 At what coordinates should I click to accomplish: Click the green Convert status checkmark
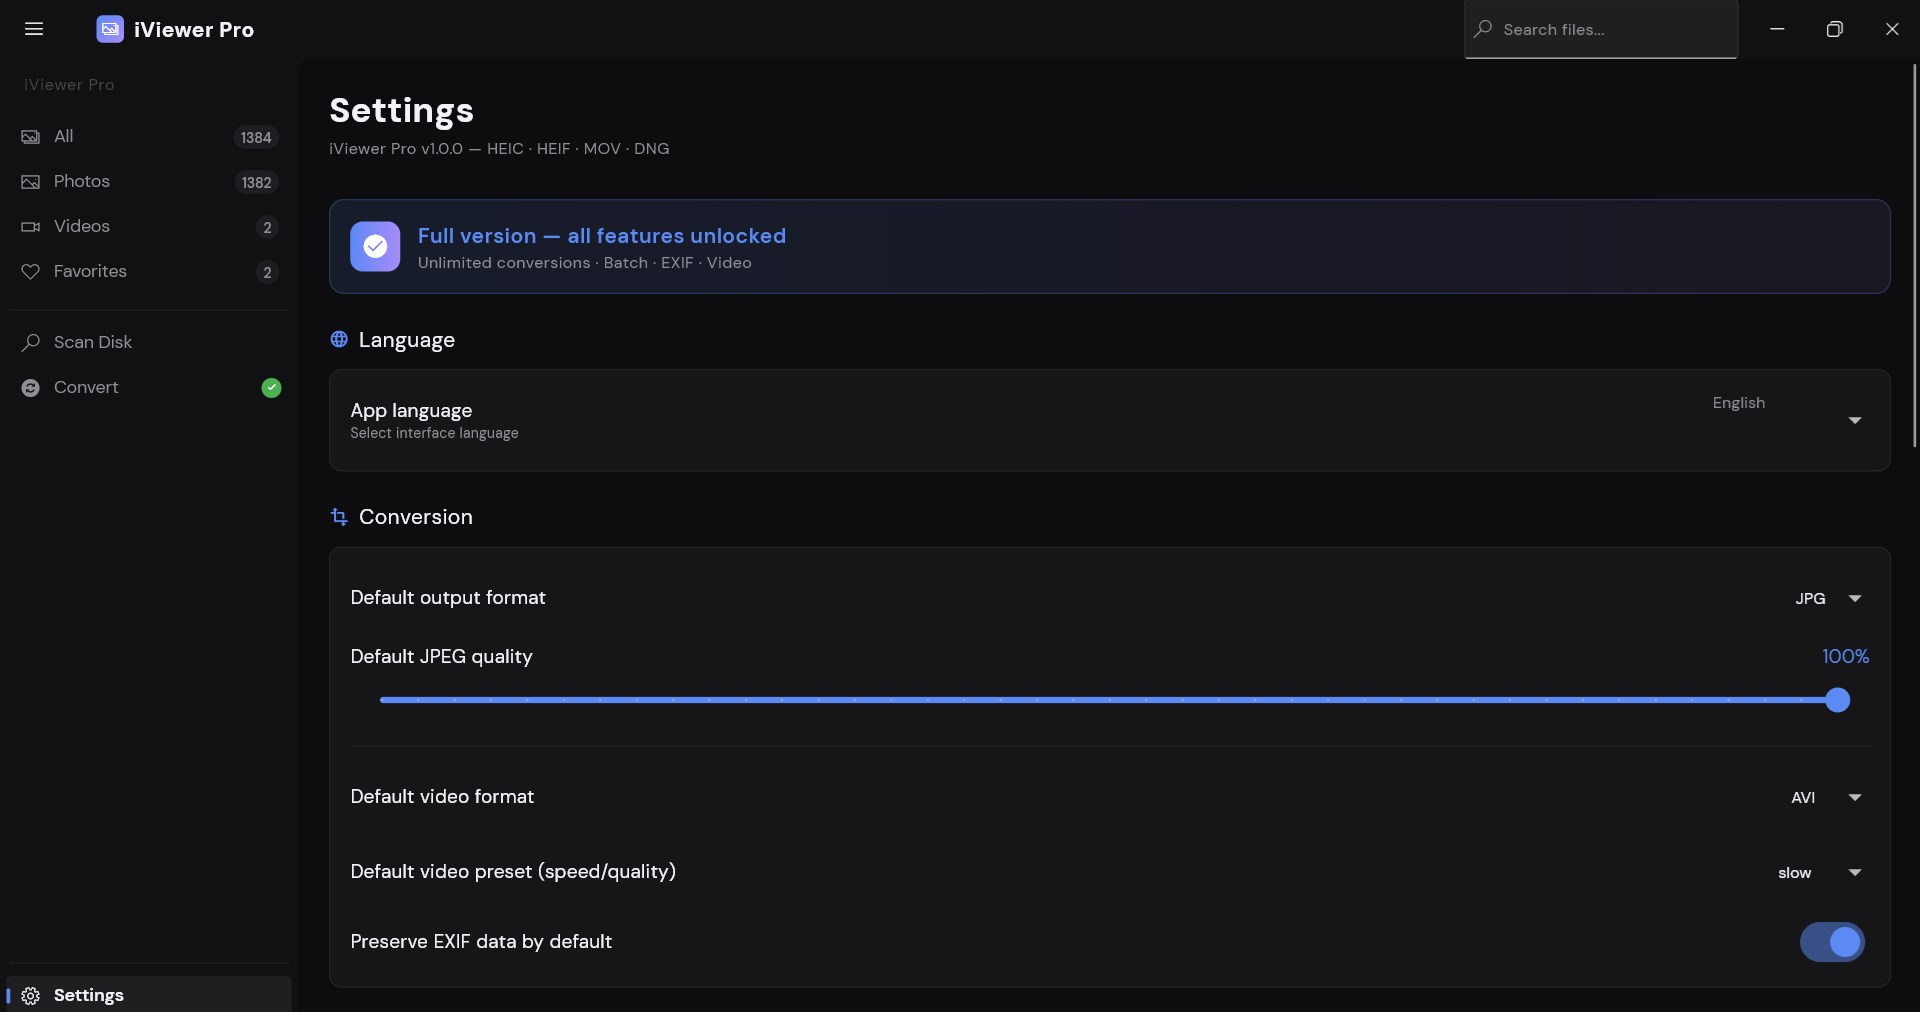[x=271, y=388]
